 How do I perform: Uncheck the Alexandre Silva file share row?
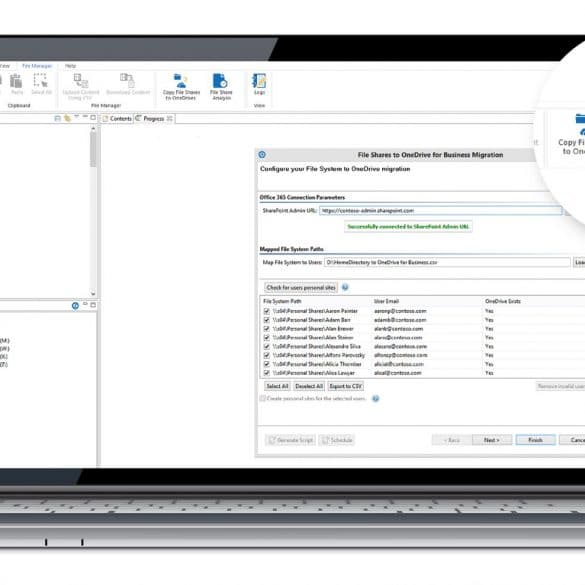(266, 346)
